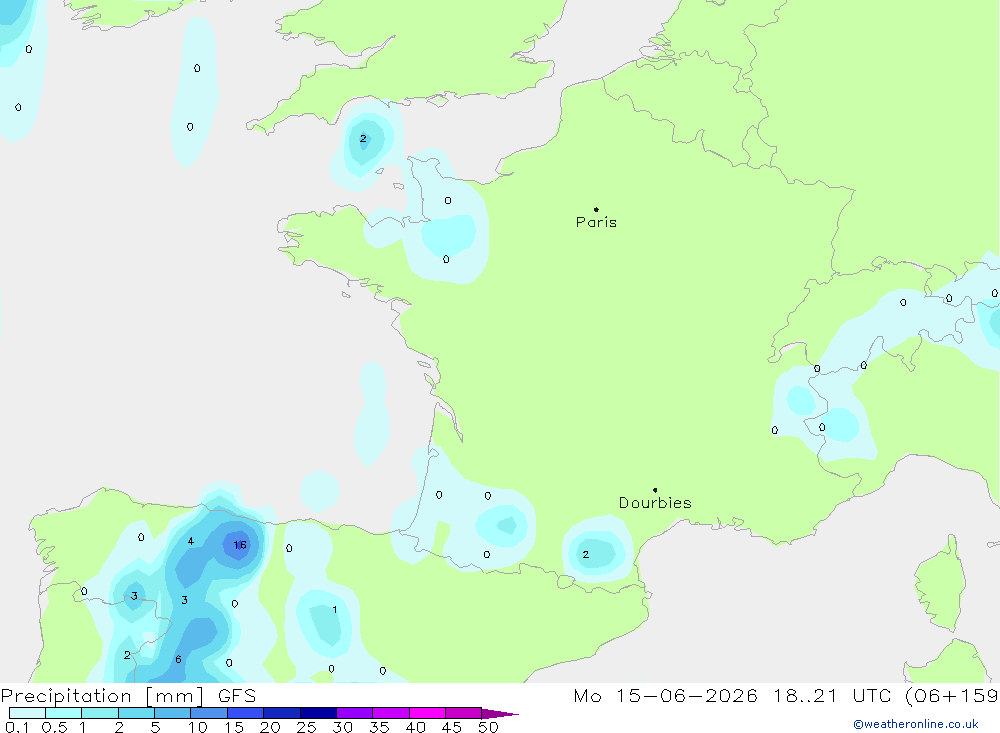Select the Paris location dot marker
Screen dimensions: 1000x733
click(596, 209)
